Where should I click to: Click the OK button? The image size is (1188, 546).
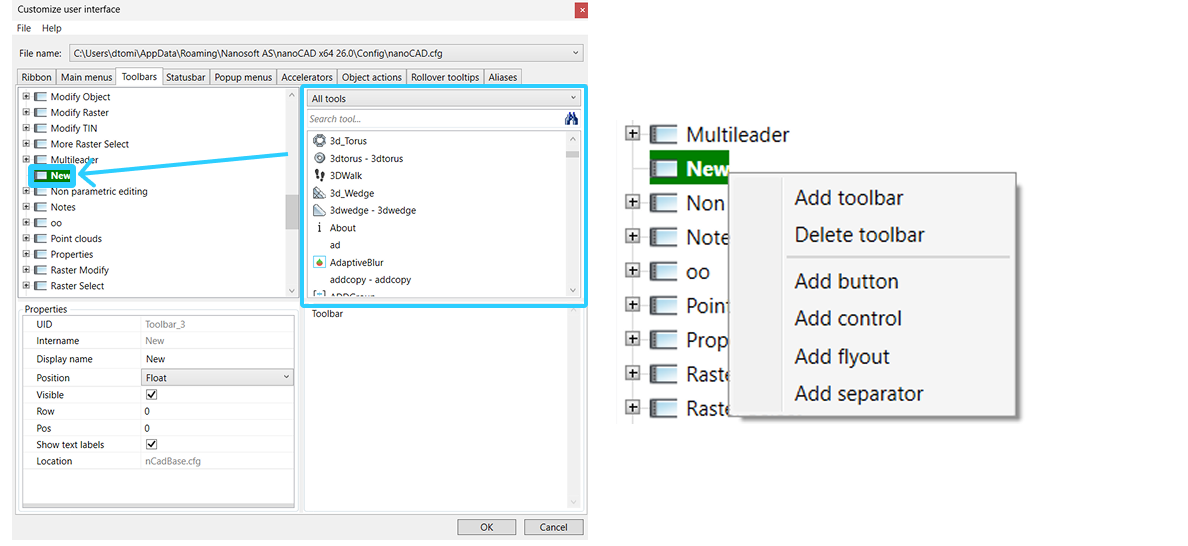click(x=486, y=527)
